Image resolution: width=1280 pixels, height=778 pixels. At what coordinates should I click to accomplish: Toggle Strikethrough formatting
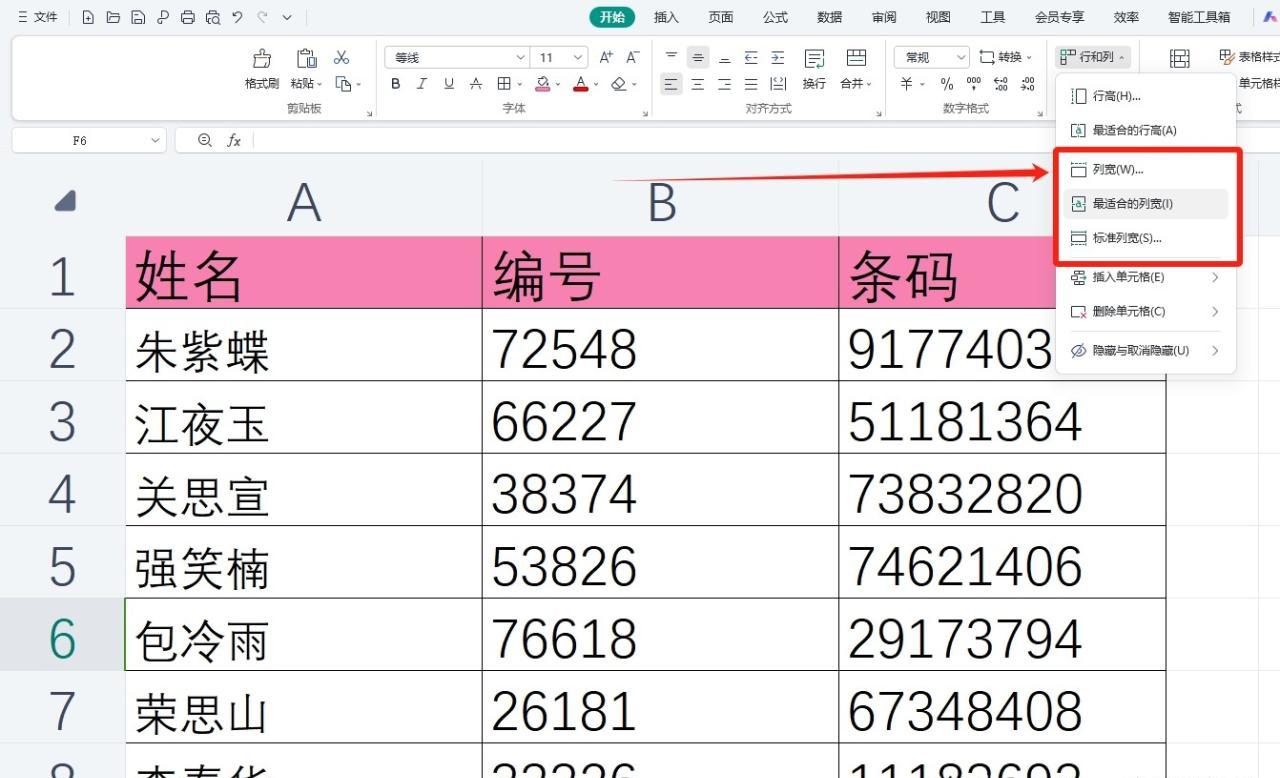(x=476, y=84)
